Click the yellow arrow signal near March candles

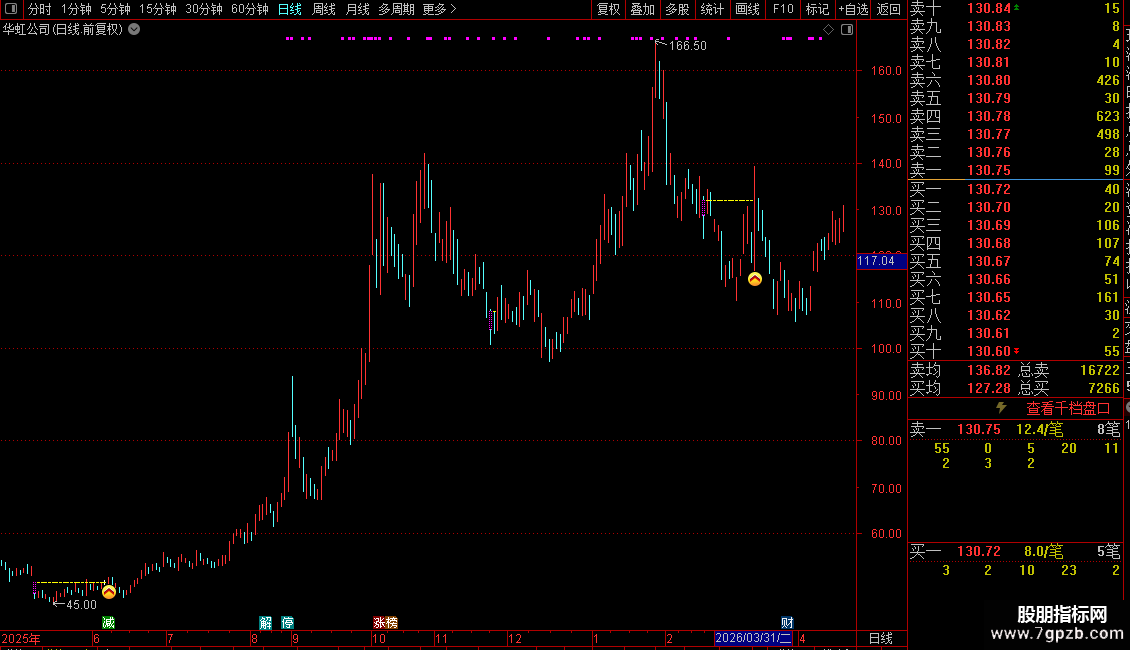755,279
